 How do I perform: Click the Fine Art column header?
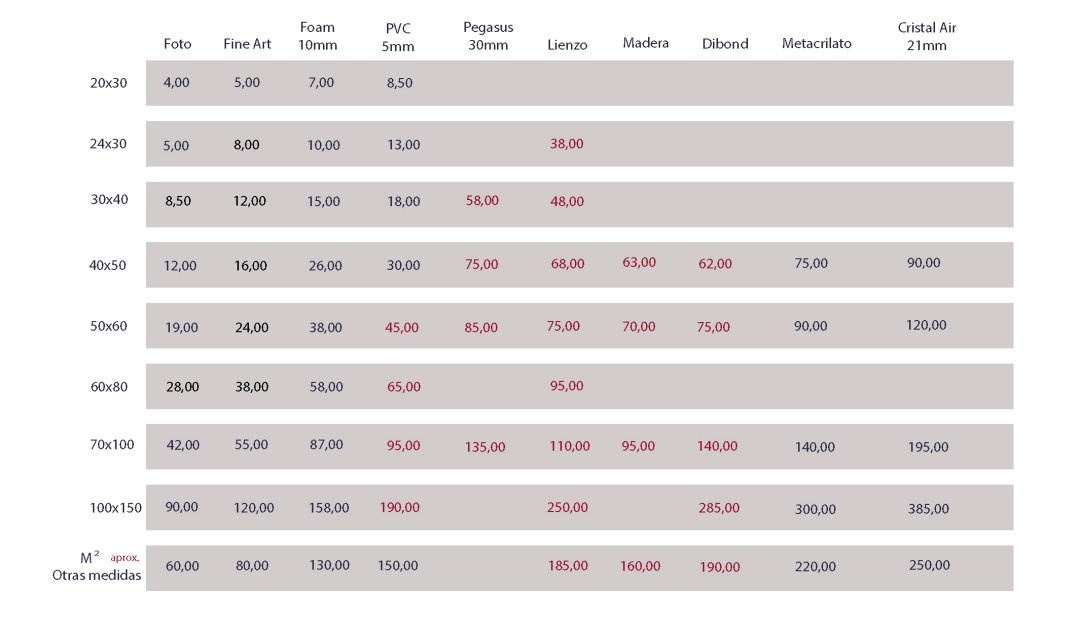pyautogui.click(x=247, y=44)
